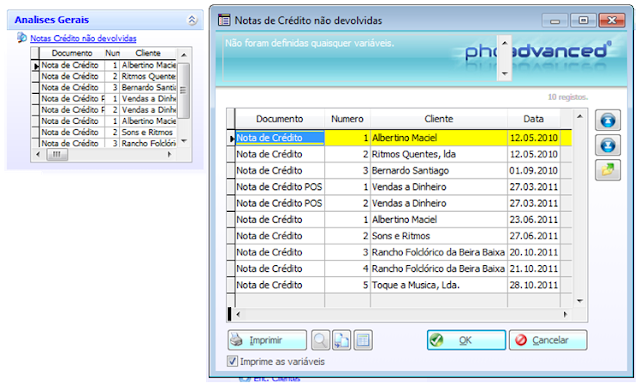Screen dimensions: 640x389
Task: Click the date 20.10.2011 cell
Action: (x=533, y=252)
